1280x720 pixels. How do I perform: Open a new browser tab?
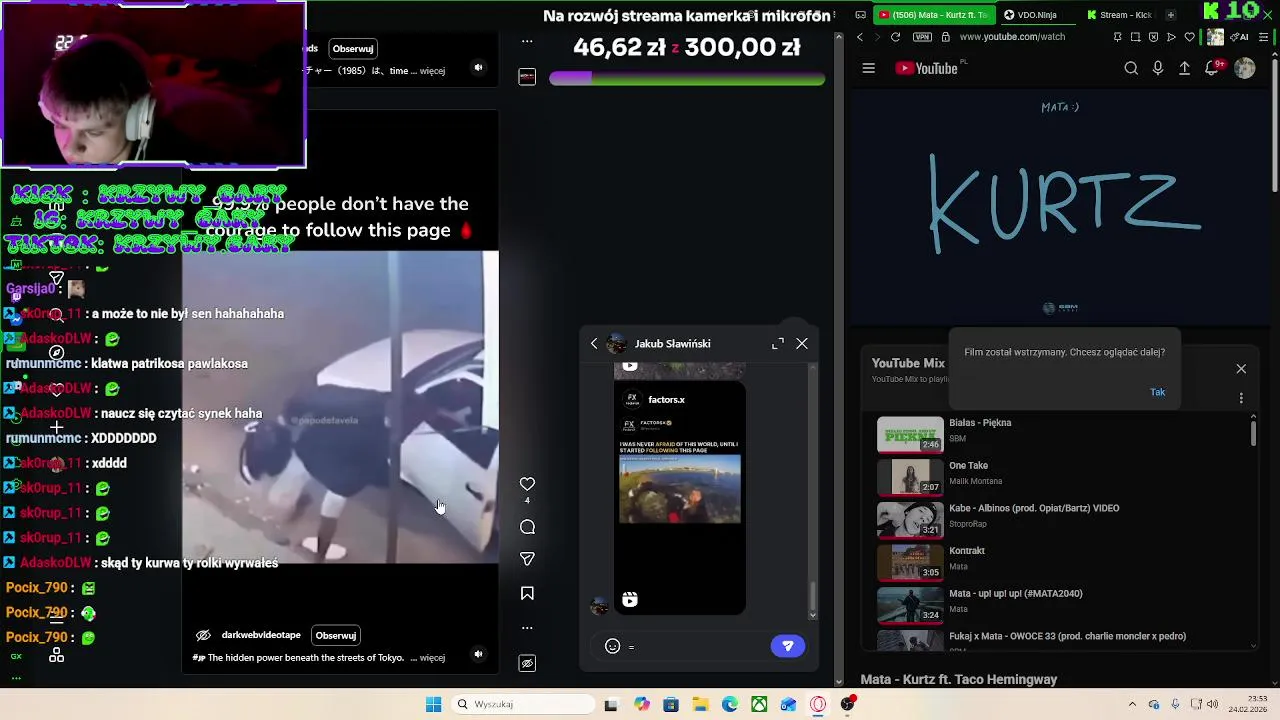point(1171,15)
